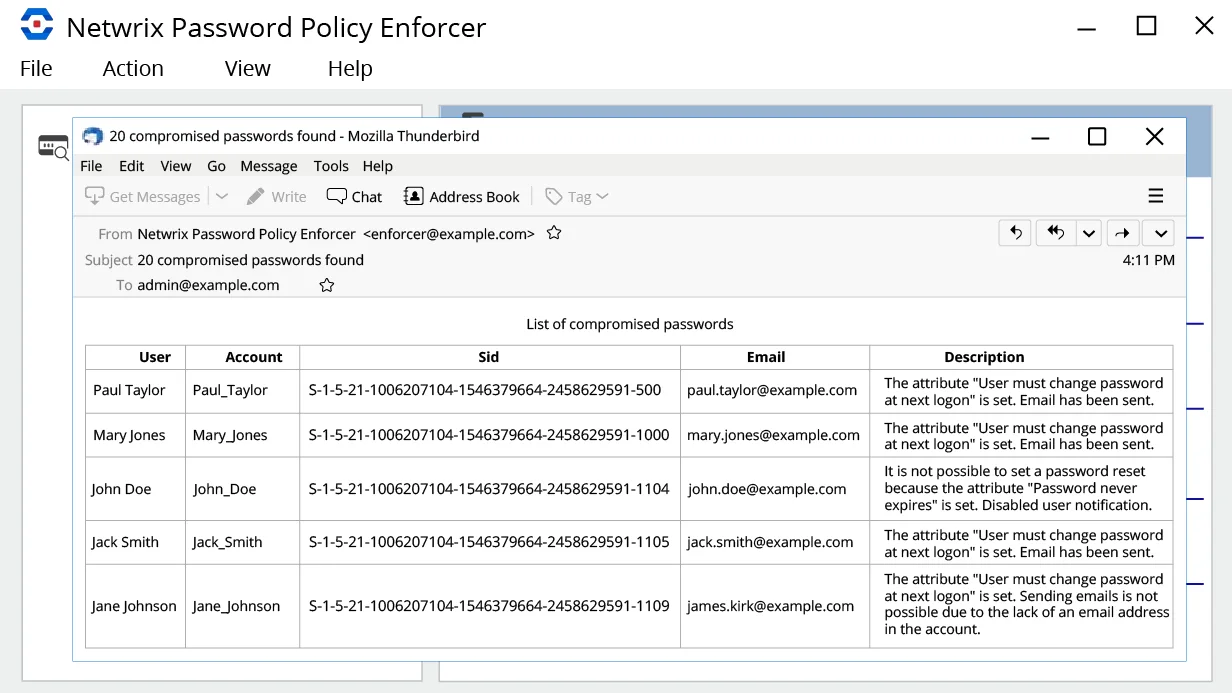Click the Thunderbird app icon in title bar

coord(93,136)
